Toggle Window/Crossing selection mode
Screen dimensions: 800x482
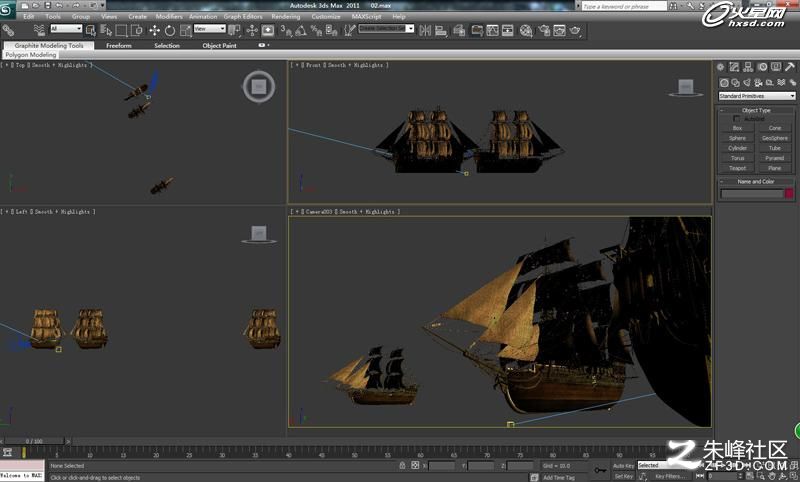coord(137,31)
